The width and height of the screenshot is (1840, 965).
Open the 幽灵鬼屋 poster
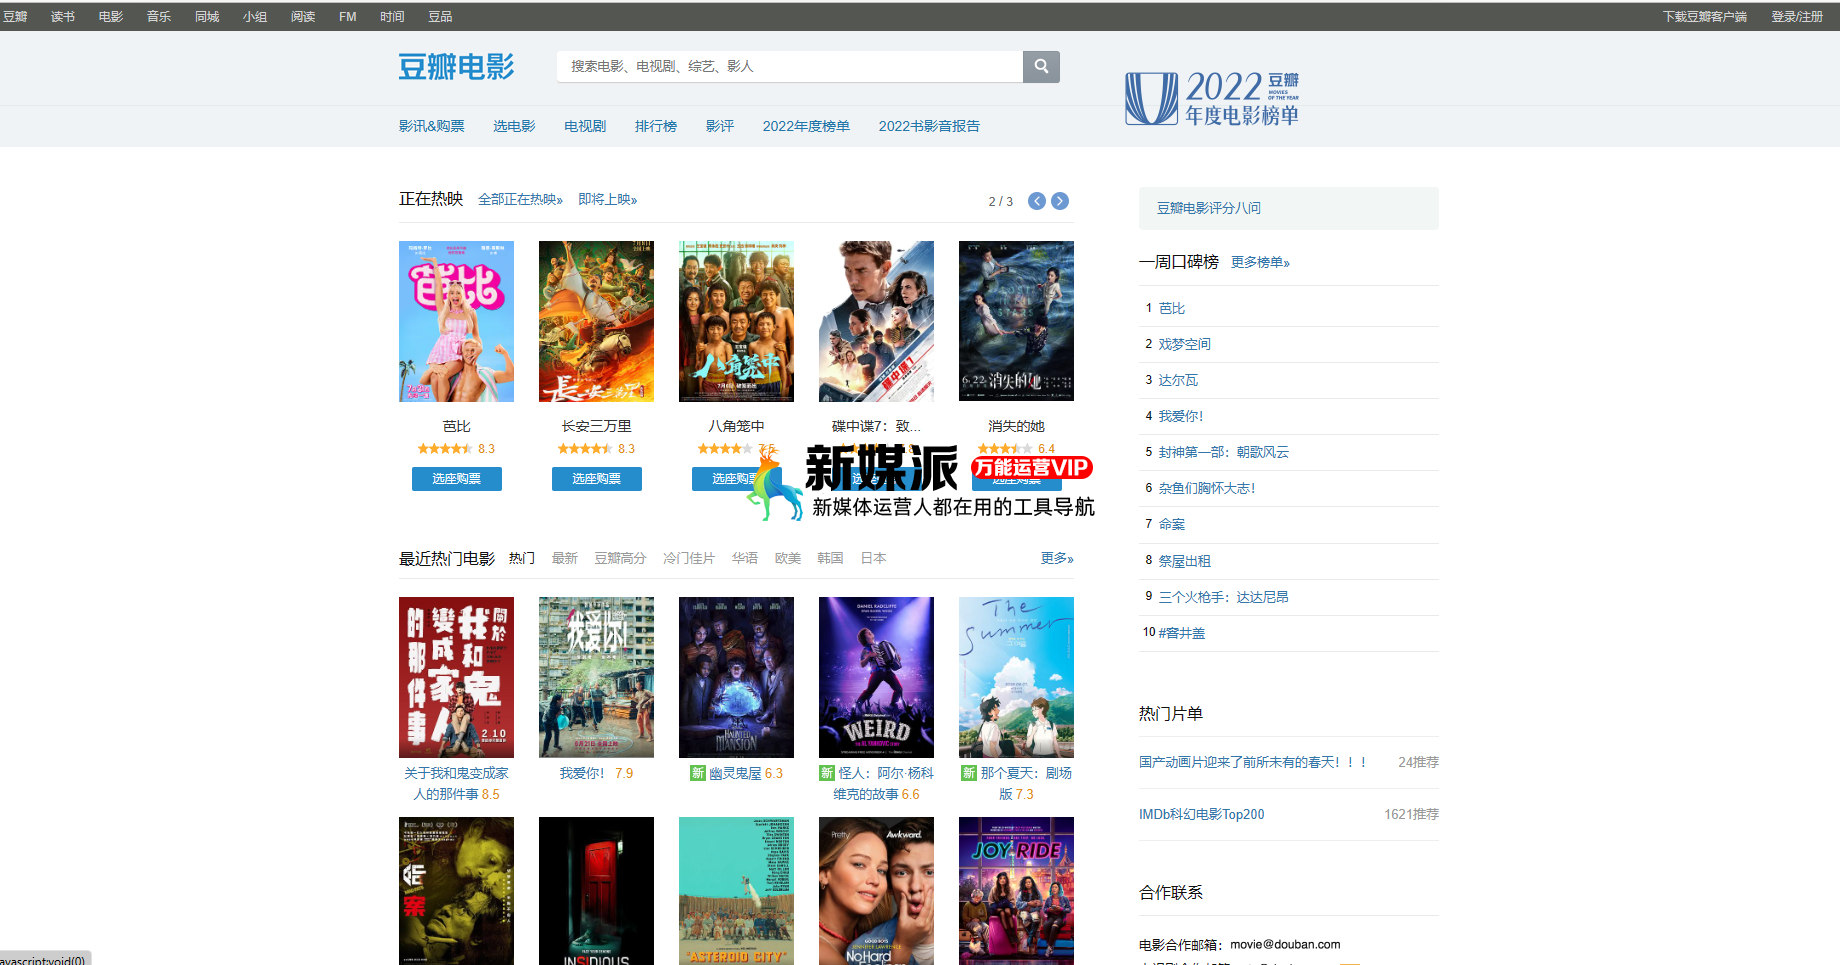pyautogui.click(x=736, y=677)
